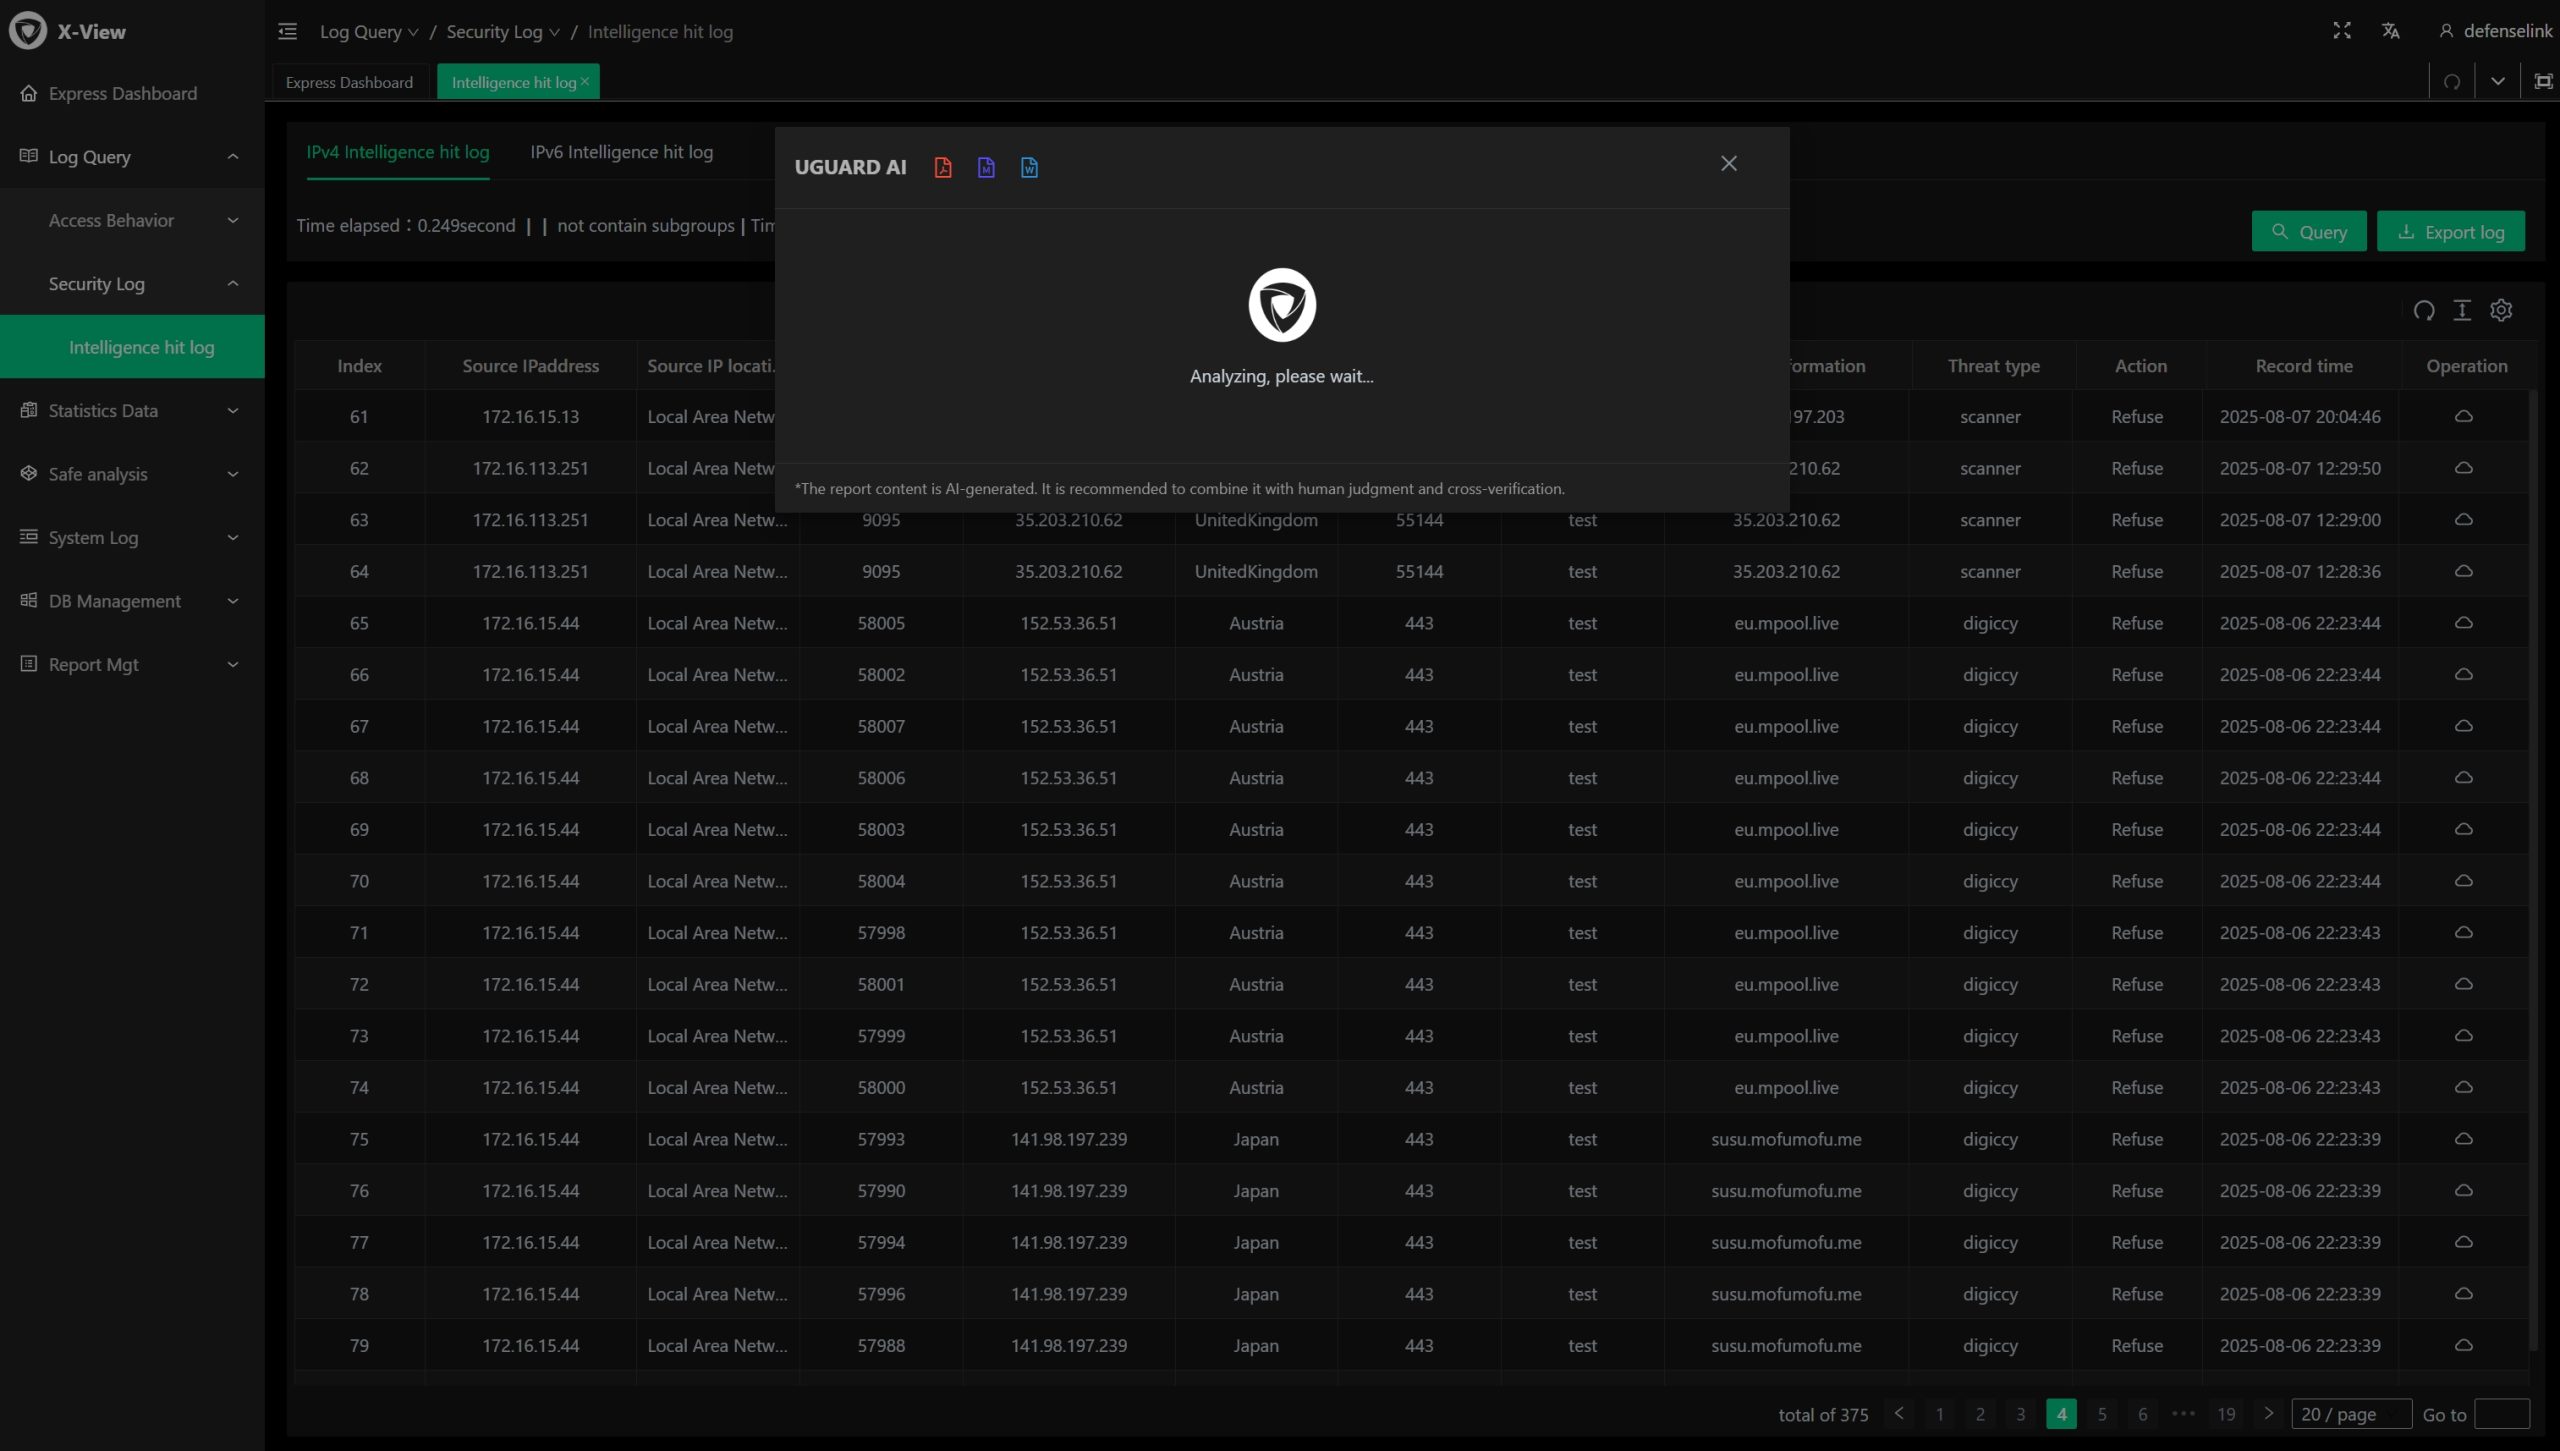This screenshot has width=2560, height=1451.
Task: Enter fullscreen using top bar icon
Action: coord(2342,31)
